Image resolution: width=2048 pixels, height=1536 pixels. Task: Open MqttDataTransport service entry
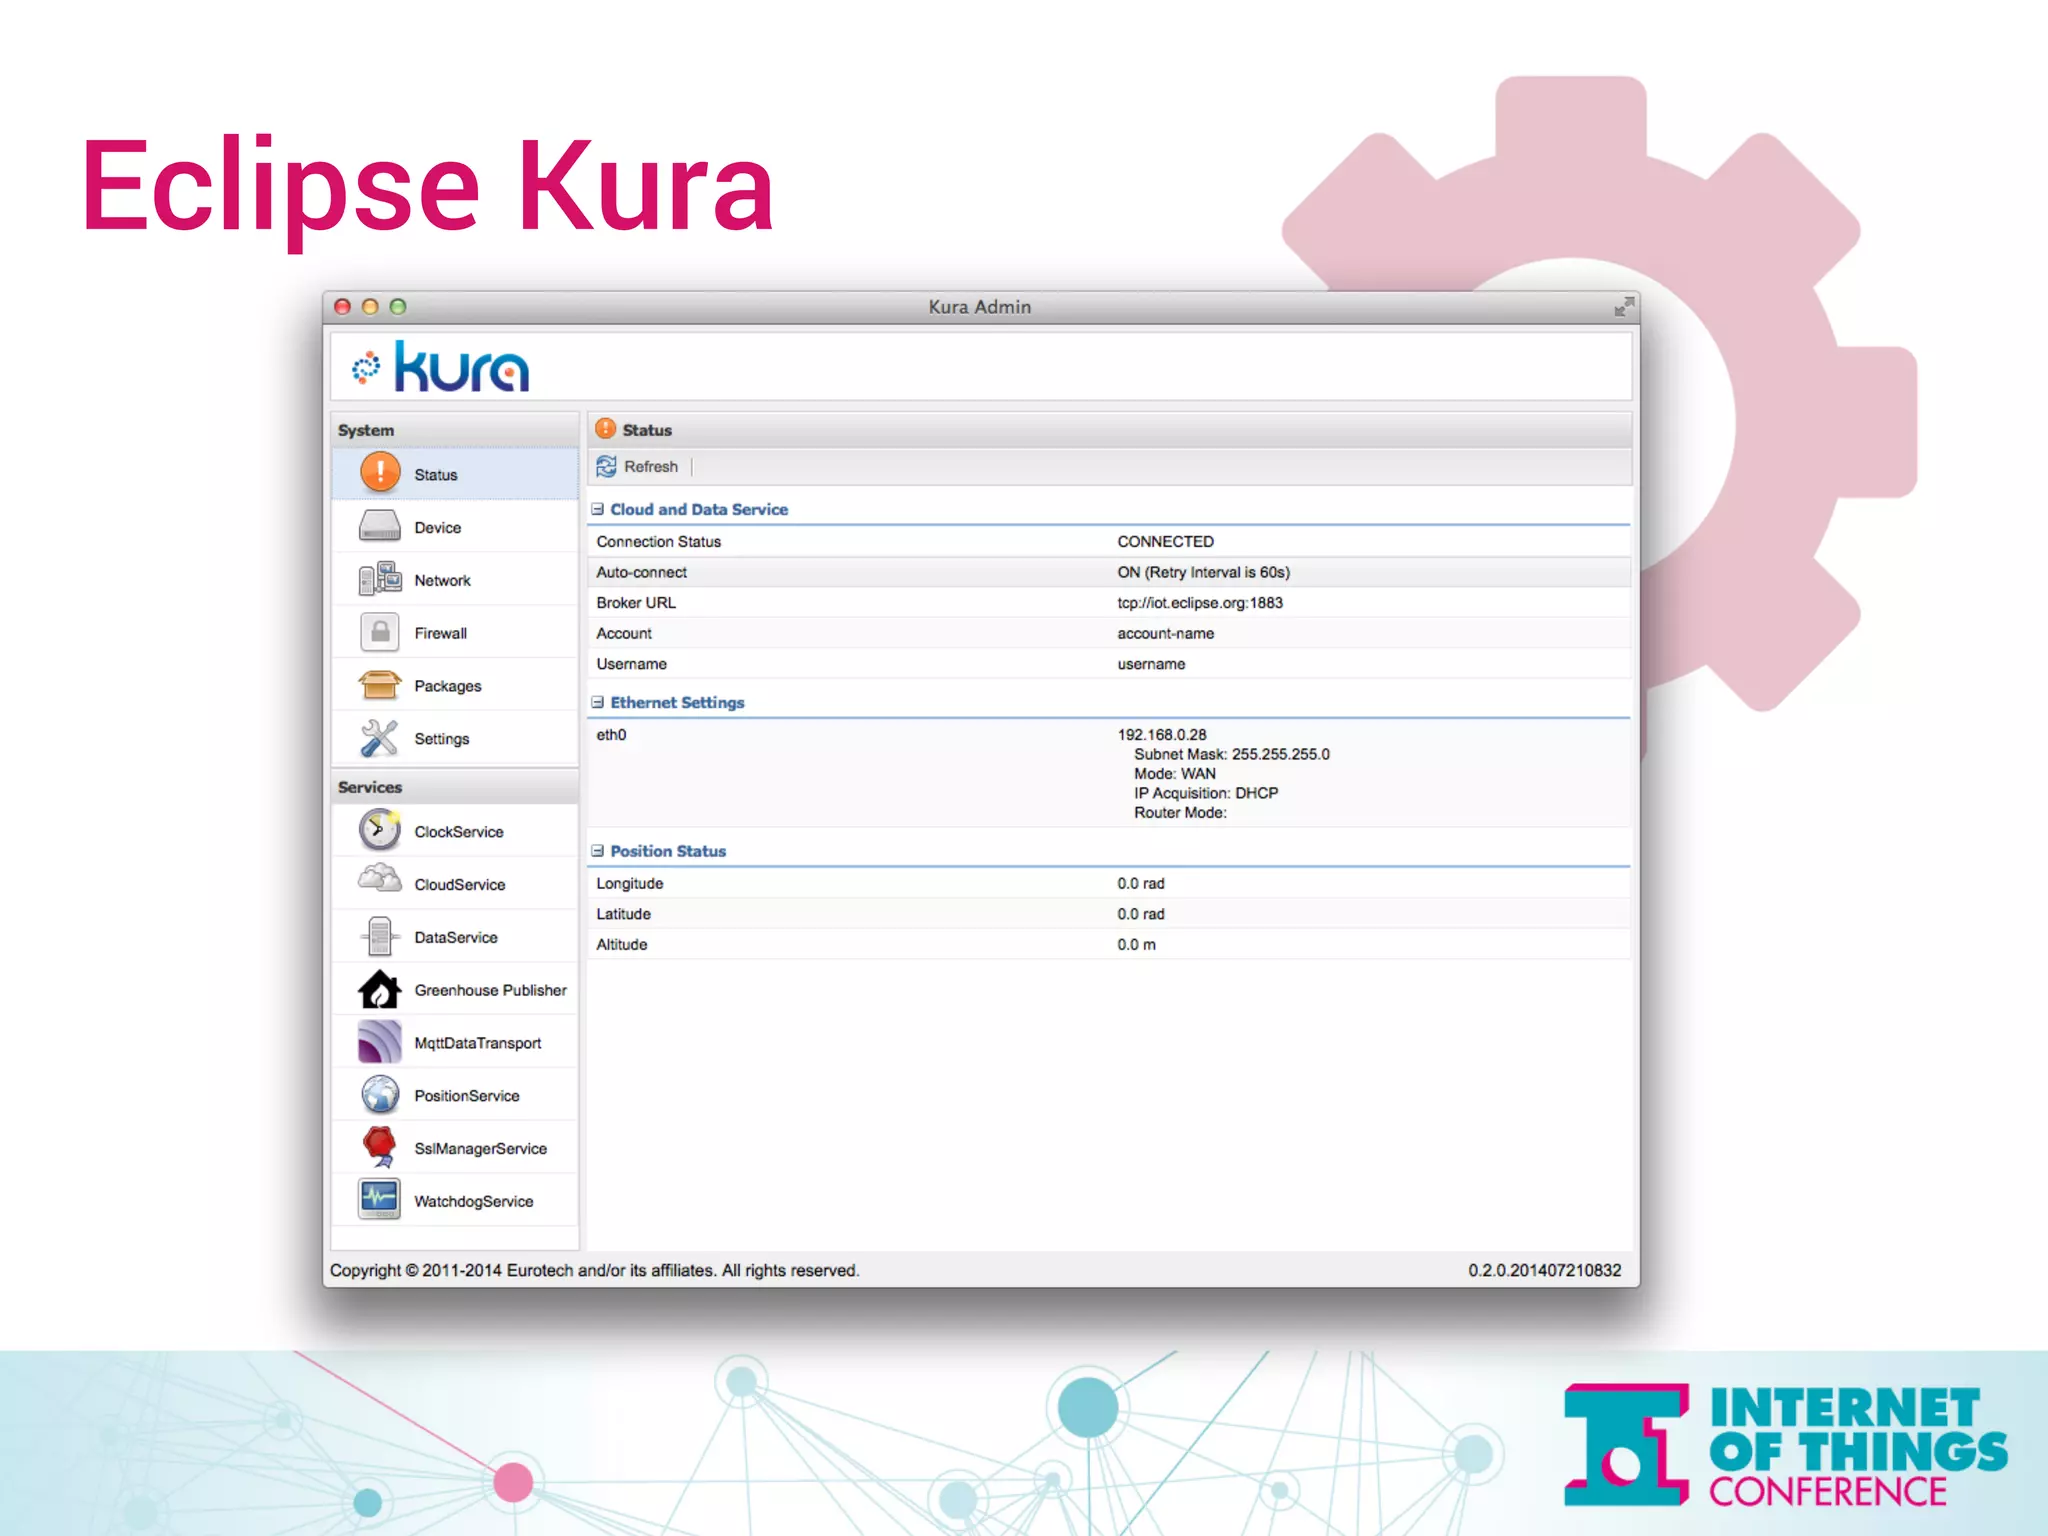[x=477, y=1043]
